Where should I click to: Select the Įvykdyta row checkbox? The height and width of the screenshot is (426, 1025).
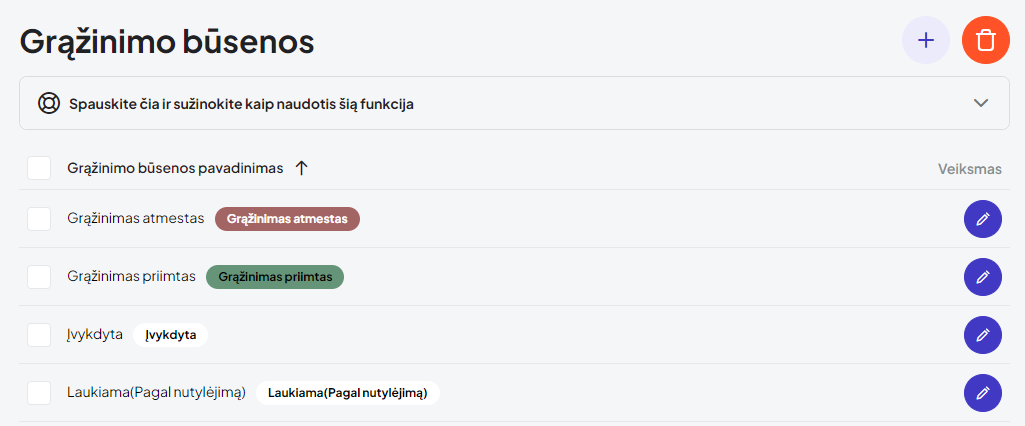tap(39, 335)
